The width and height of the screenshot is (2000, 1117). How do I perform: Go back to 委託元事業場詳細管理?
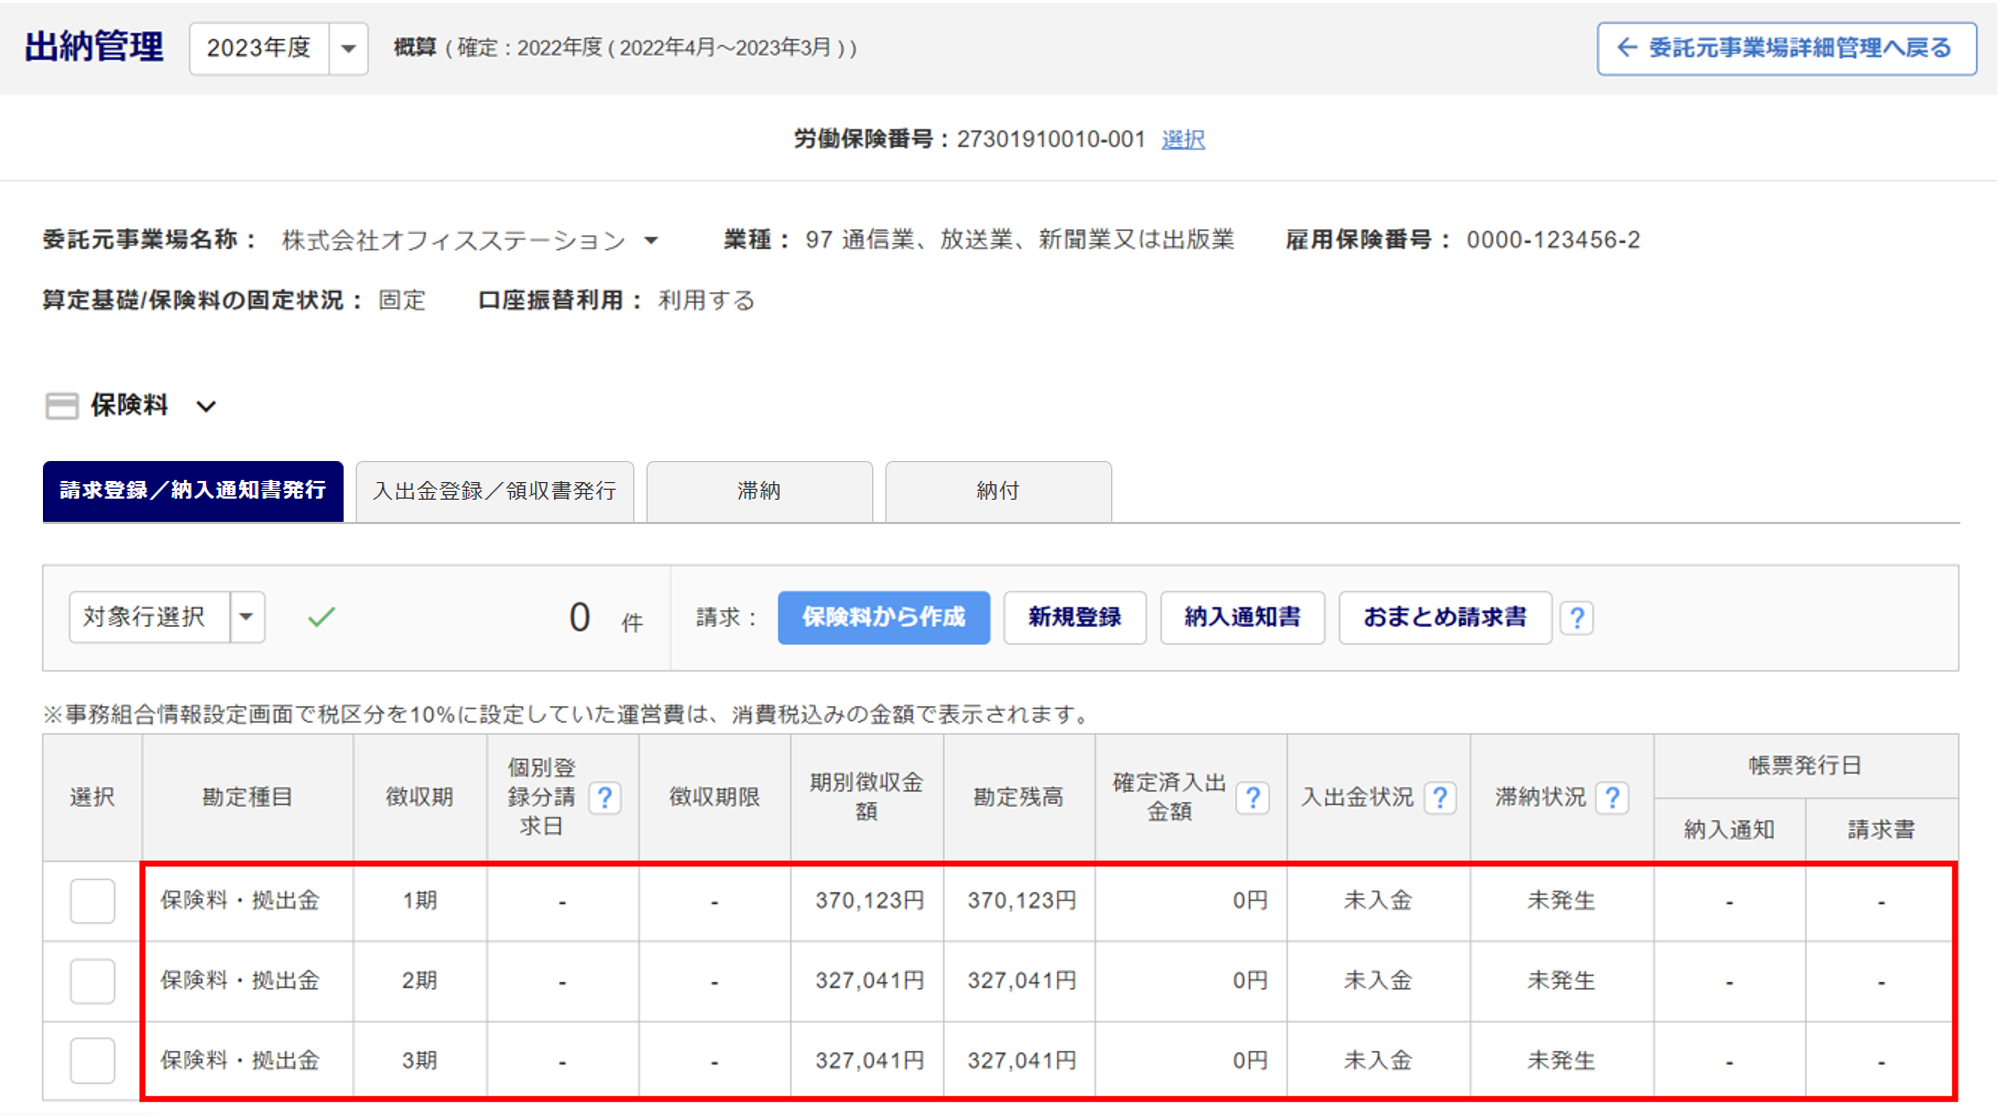1786,48
